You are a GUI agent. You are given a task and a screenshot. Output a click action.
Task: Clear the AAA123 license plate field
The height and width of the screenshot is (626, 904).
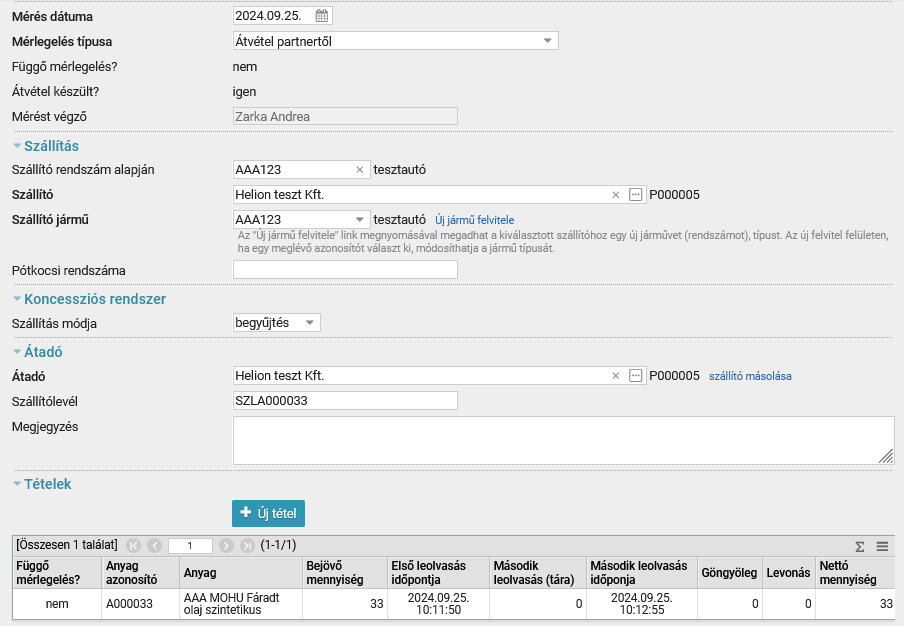coord(360,169)
